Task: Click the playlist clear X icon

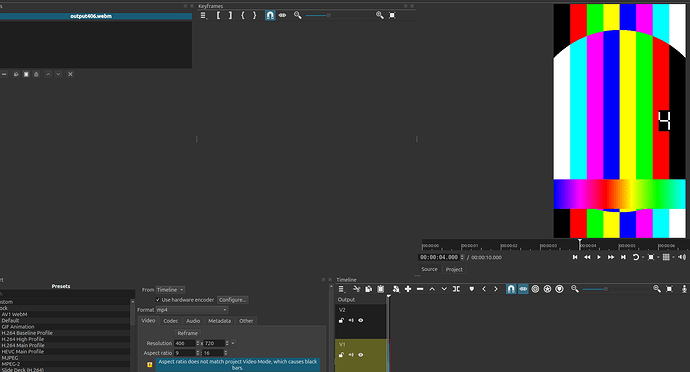Action: pyautogui.click(x=70, y=74)
